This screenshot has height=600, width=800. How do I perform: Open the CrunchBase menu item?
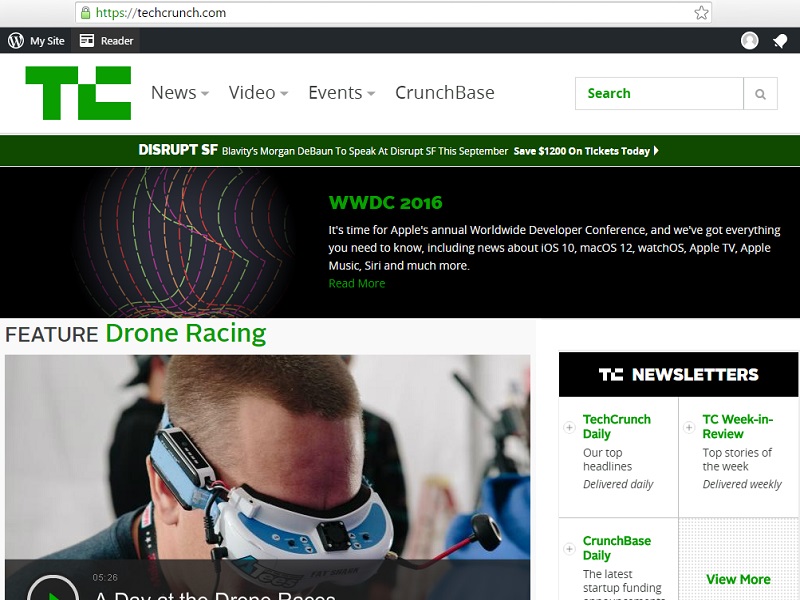pos(445,93)
